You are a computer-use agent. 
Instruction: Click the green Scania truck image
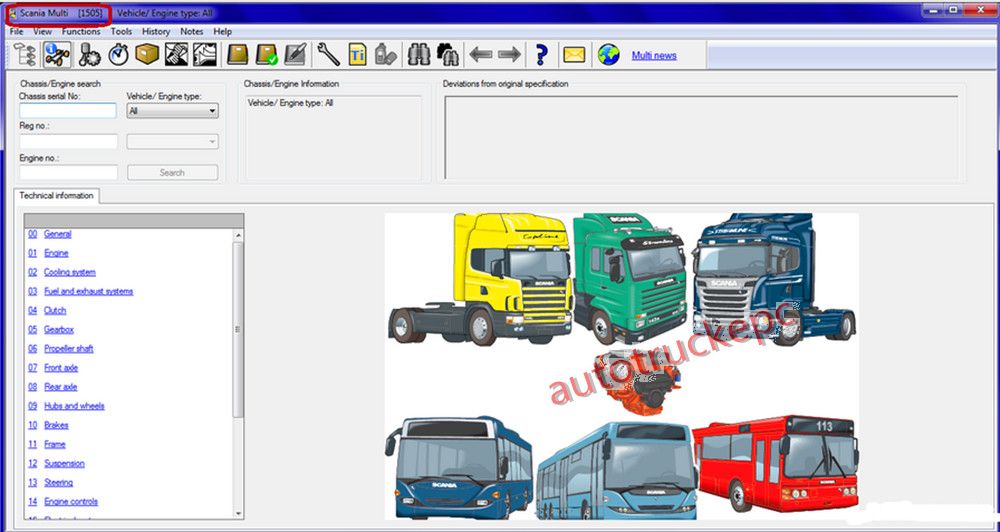coord(630,277)
